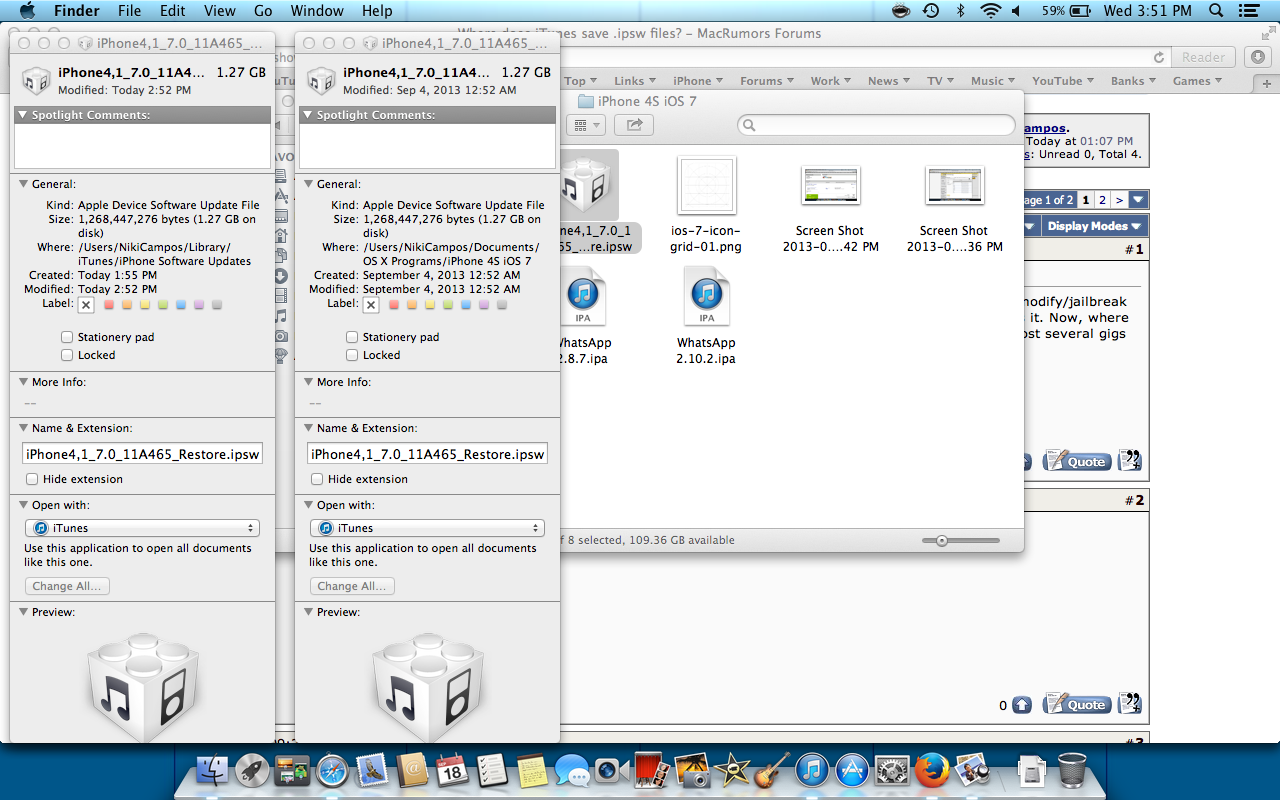Open Contacts from the Dock
The height and width of the screenshot is (800, 1280).
(x=412, y=771)
